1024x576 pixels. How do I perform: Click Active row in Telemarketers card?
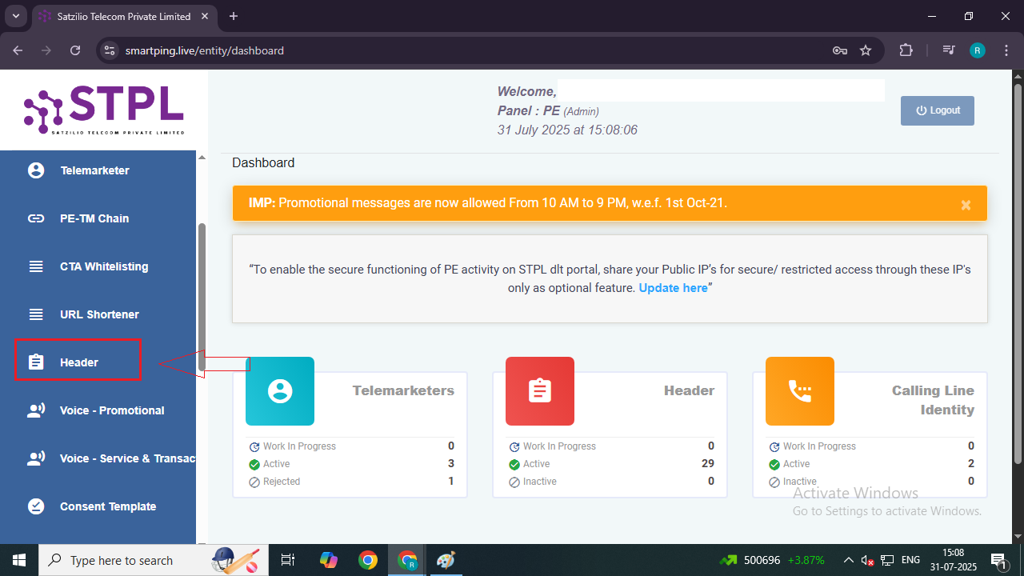tap(350, 464)
